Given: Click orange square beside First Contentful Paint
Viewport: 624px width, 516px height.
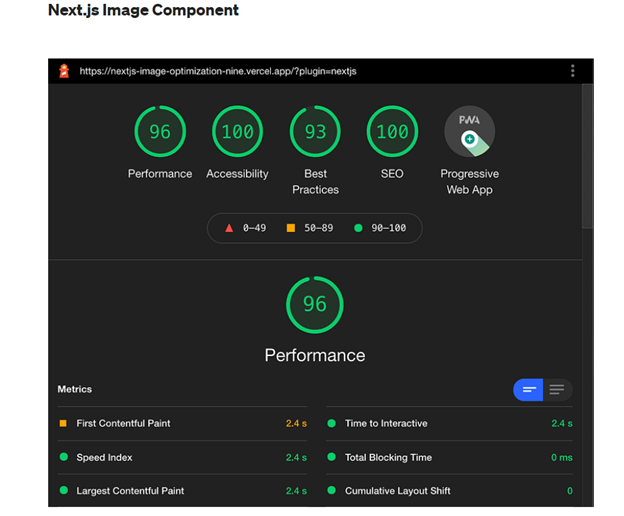Looking at the screenshot, I should 63,423.
